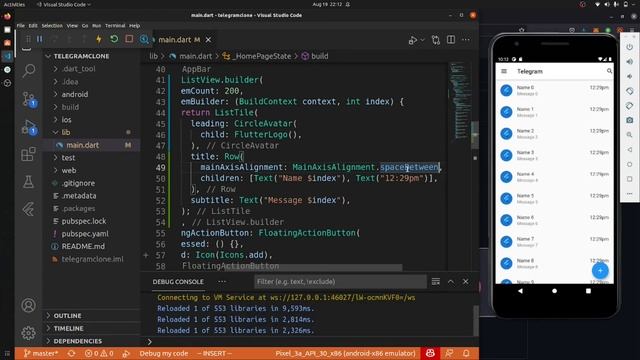Expand the web folder
Screen dimensions: 640x360
69,170
